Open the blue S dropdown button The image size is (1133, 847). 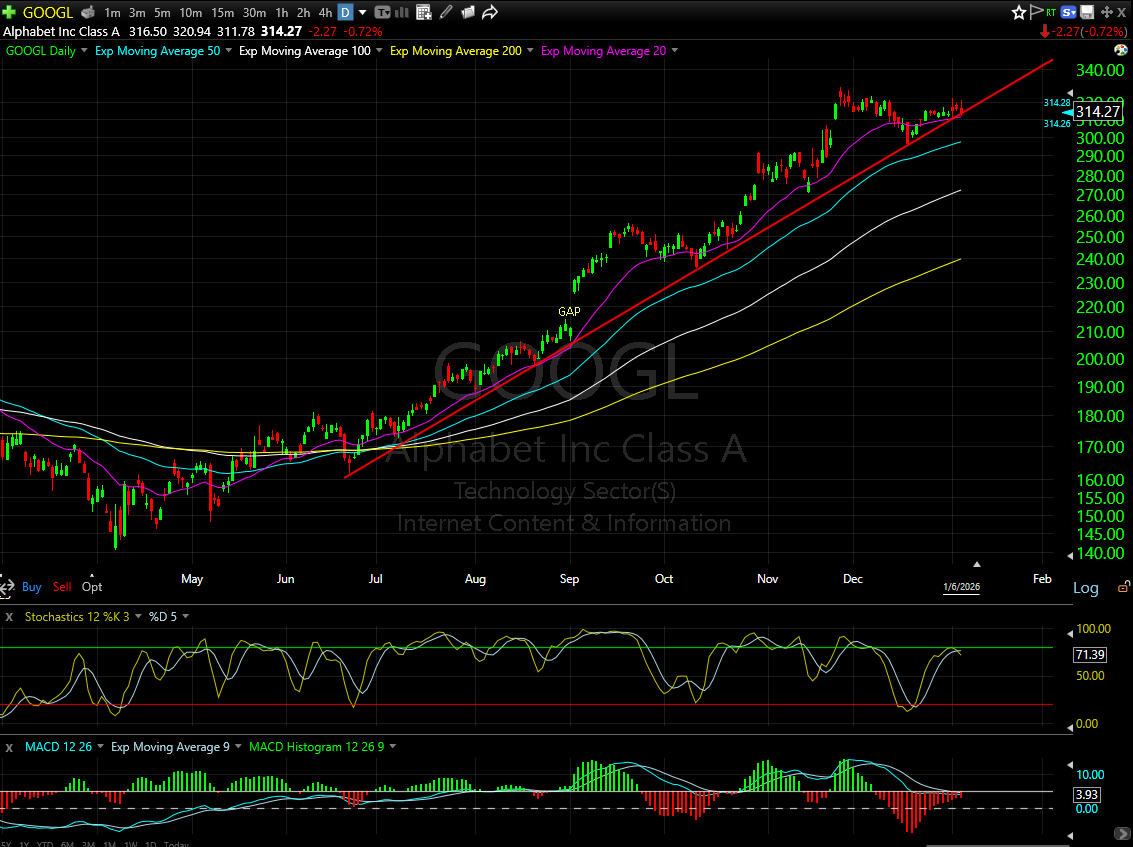coord(1069,12)
